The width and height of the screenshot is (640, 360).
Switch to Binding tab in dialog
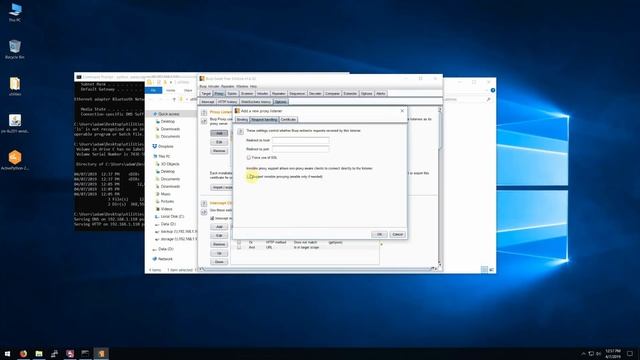coord(242,120)
